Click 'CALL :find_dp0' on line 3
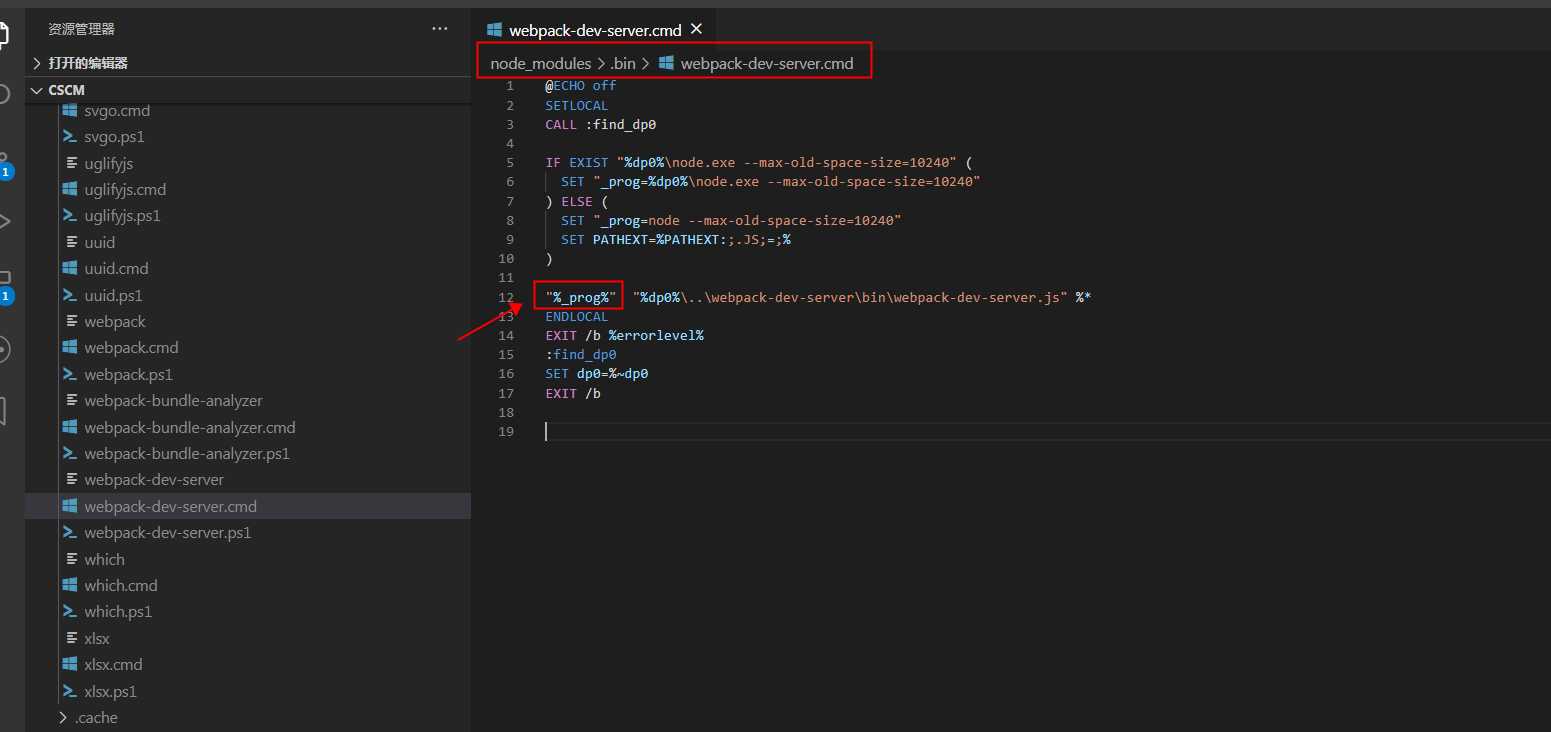The width and height of the screenshot is (1551, 732). point(600,124)
